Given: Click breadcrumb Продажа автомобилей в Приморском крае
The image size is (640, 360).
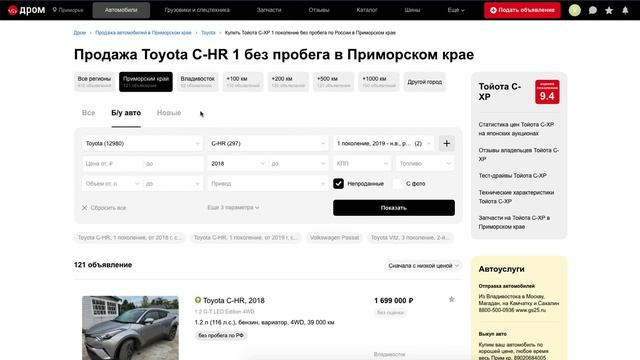Looking at the screenshot, I should pyautogui.click(x=143, y=33).
